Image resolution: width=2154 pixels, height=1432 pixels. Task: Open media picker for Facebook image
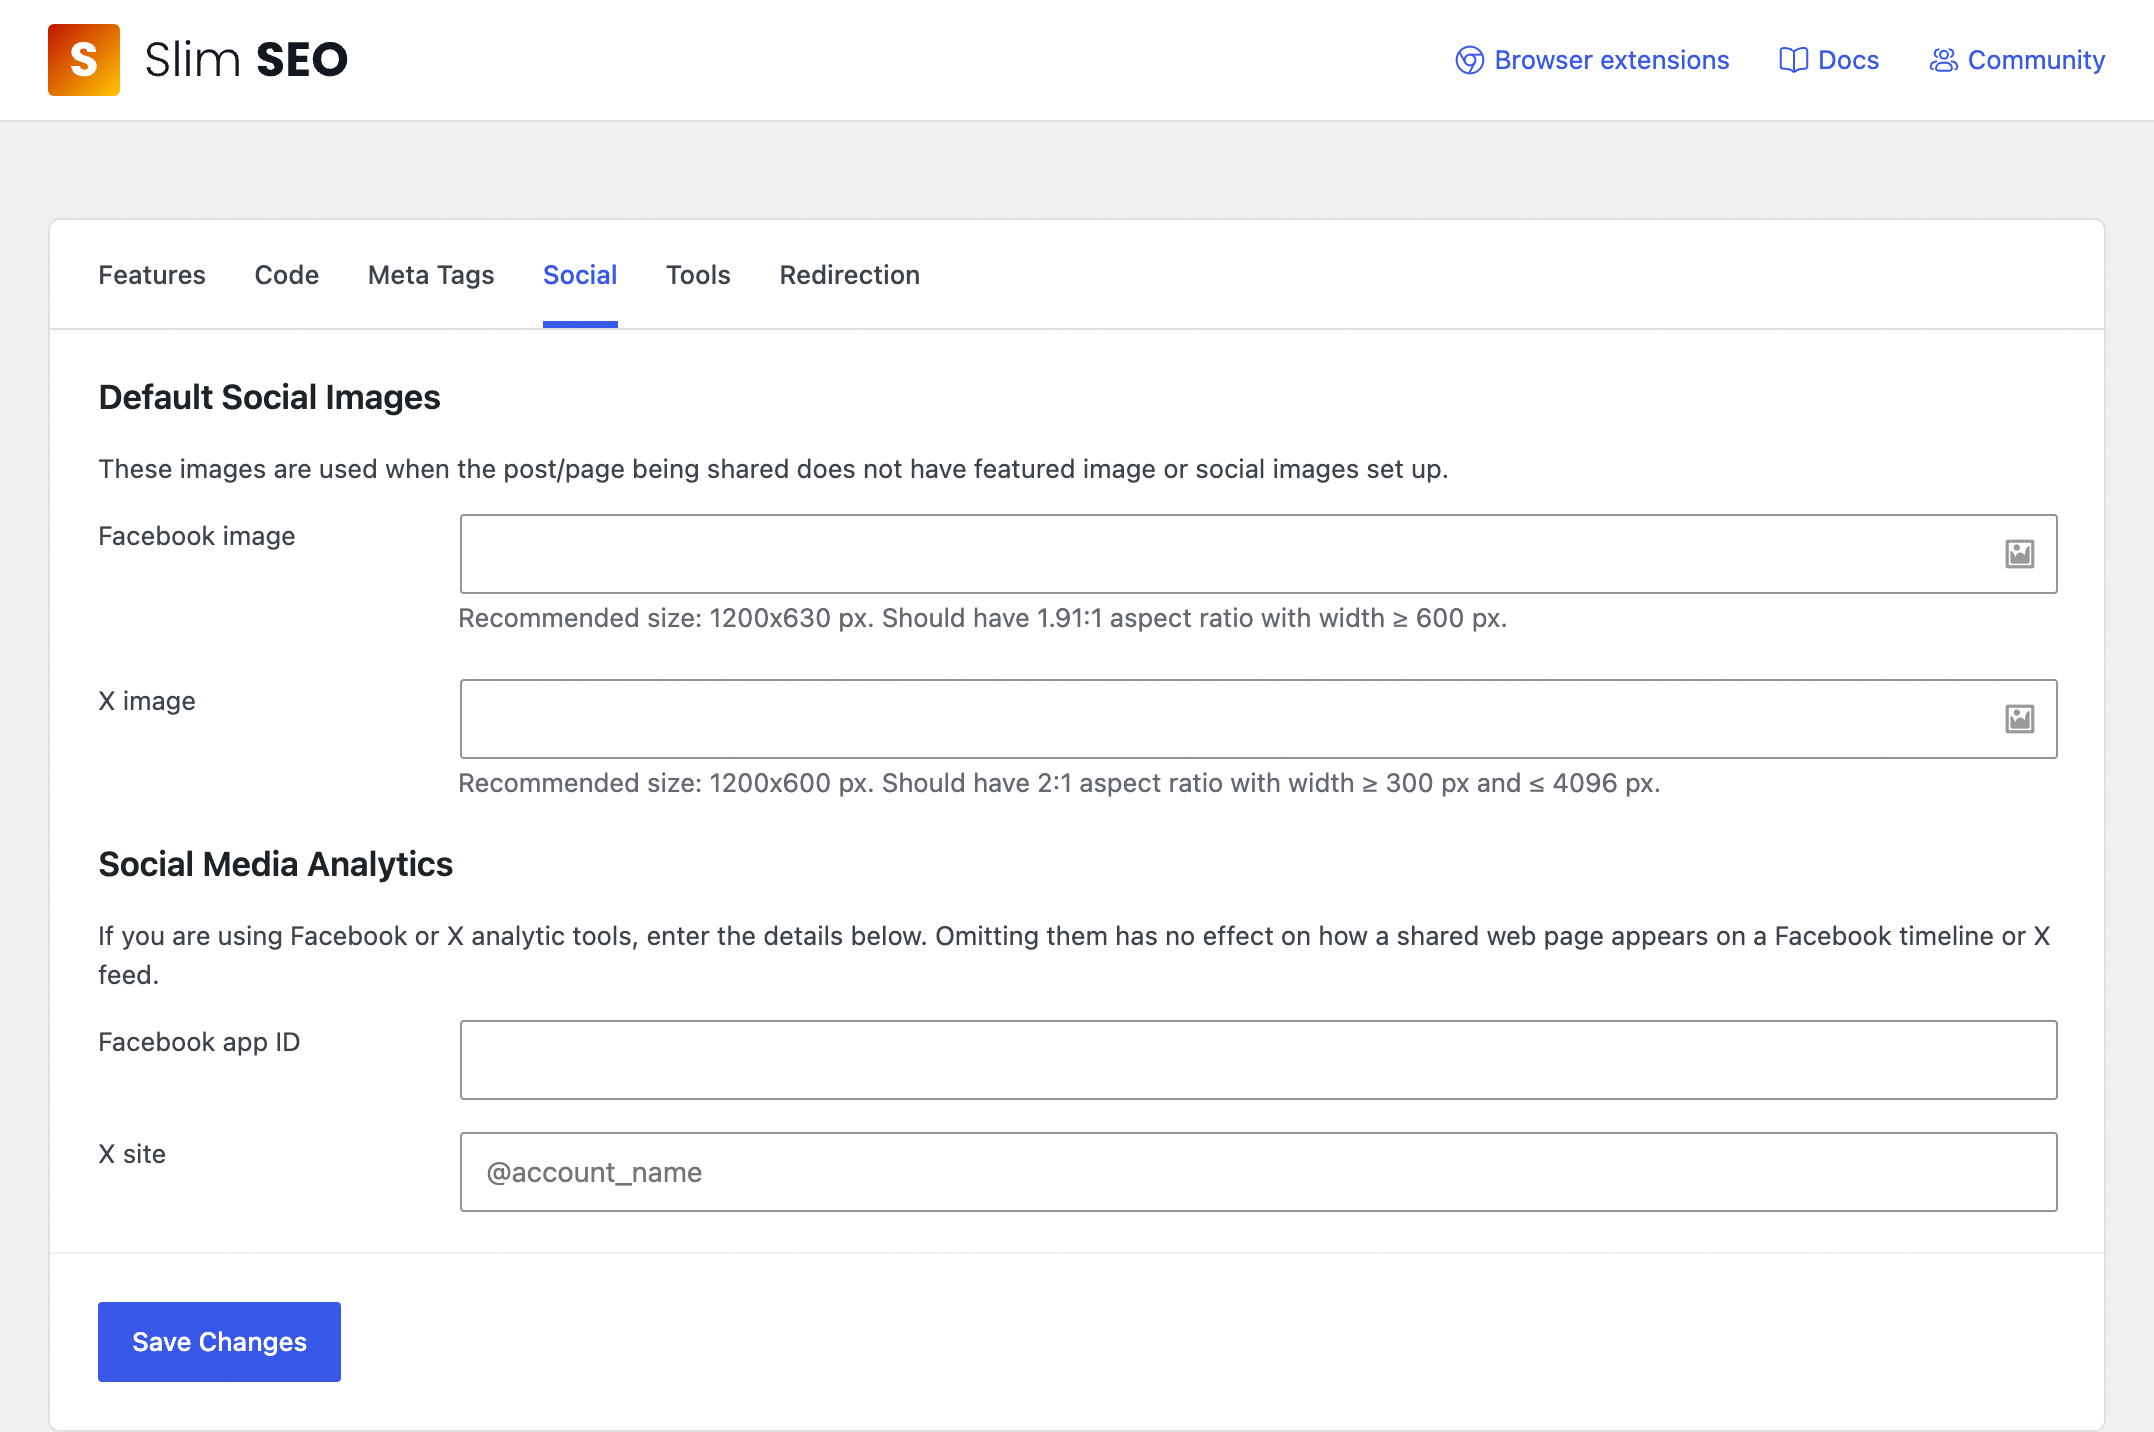coord(2019,554)
